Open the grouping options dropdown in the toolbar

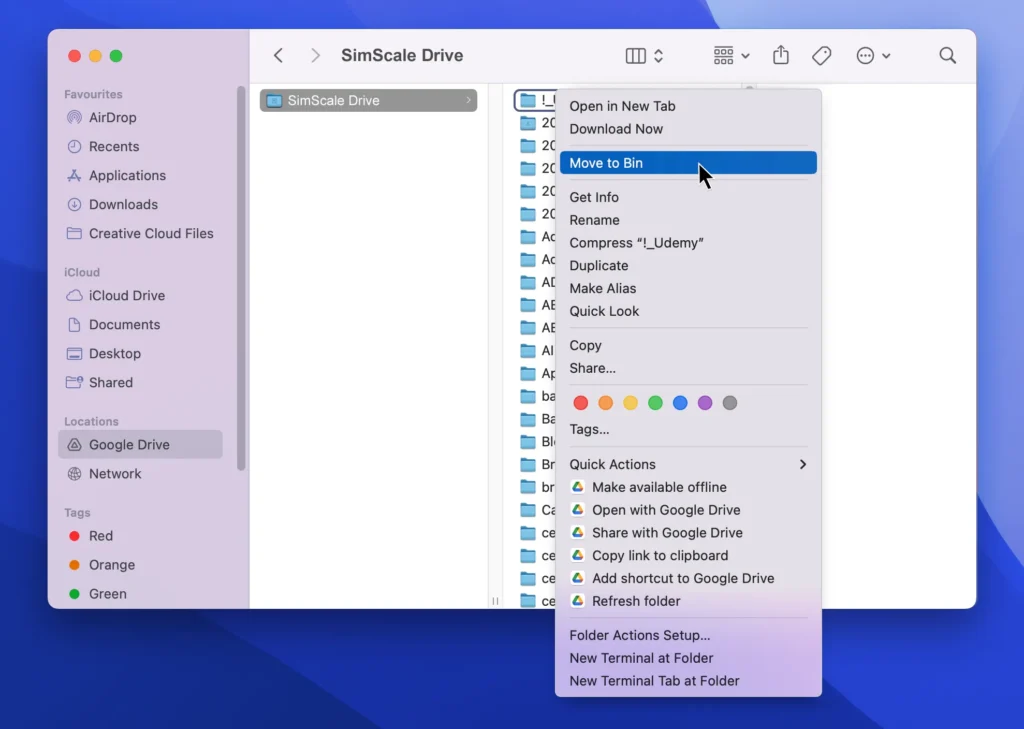729,56
